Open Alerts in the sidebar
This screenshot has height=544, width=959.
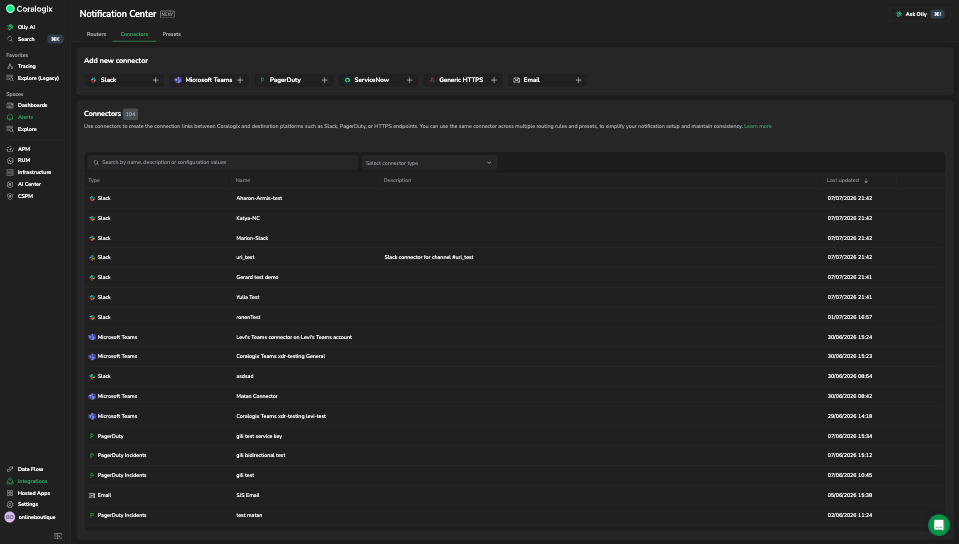(20, 117)
